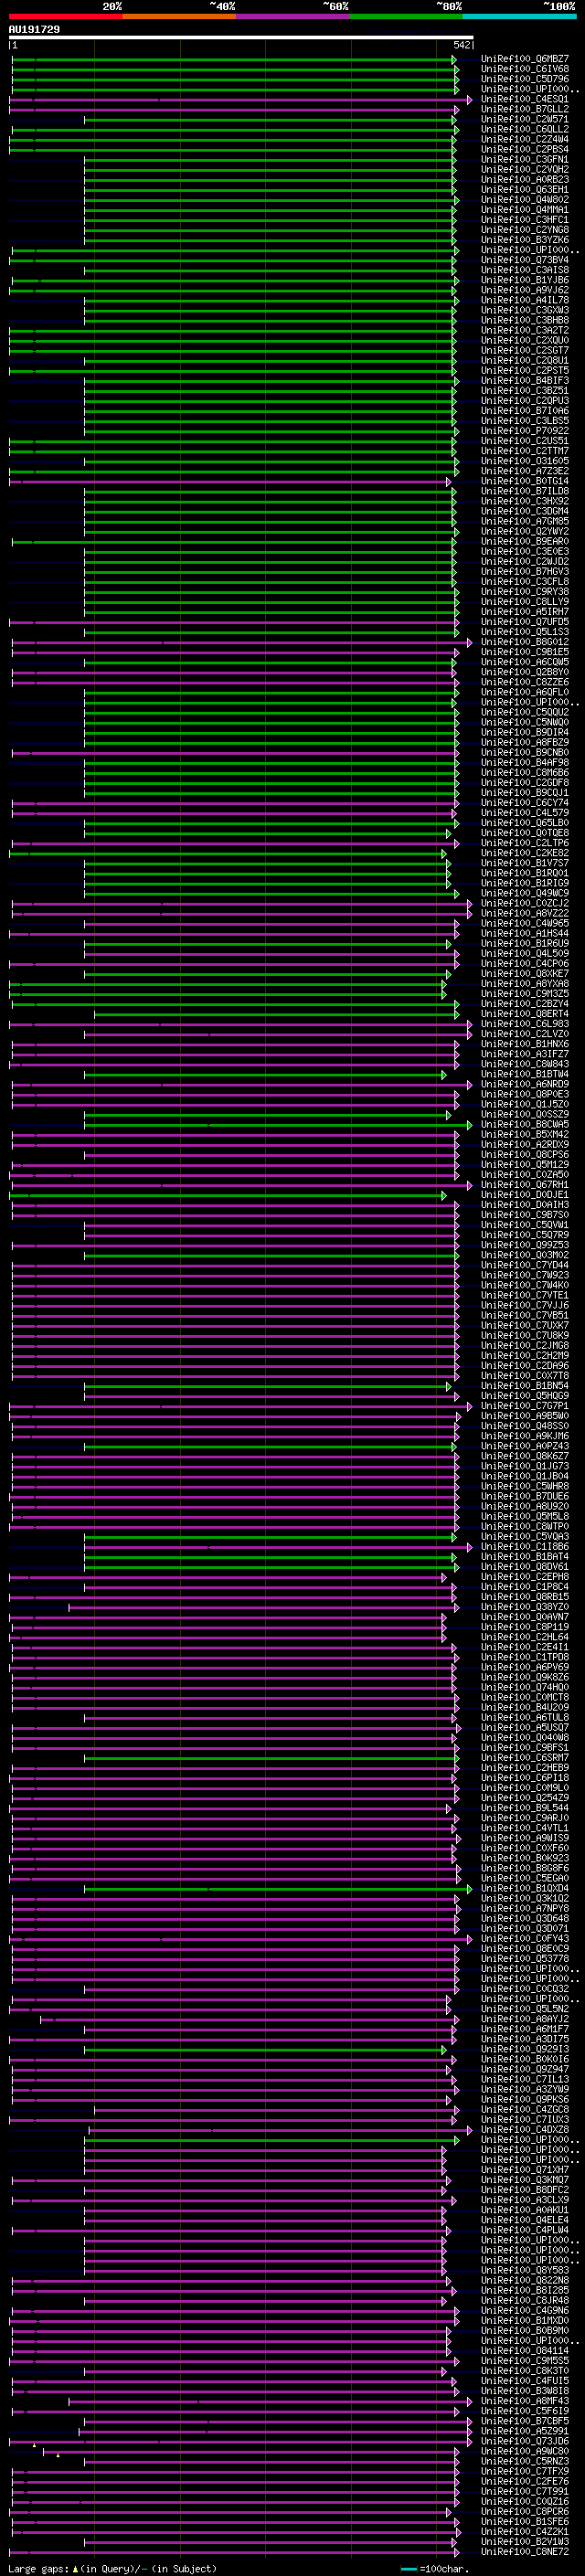Select the UniRef100_A6NRD9 label
Image resolution: width=585 pixels, height=2576 pixels.
[525, 1085]
